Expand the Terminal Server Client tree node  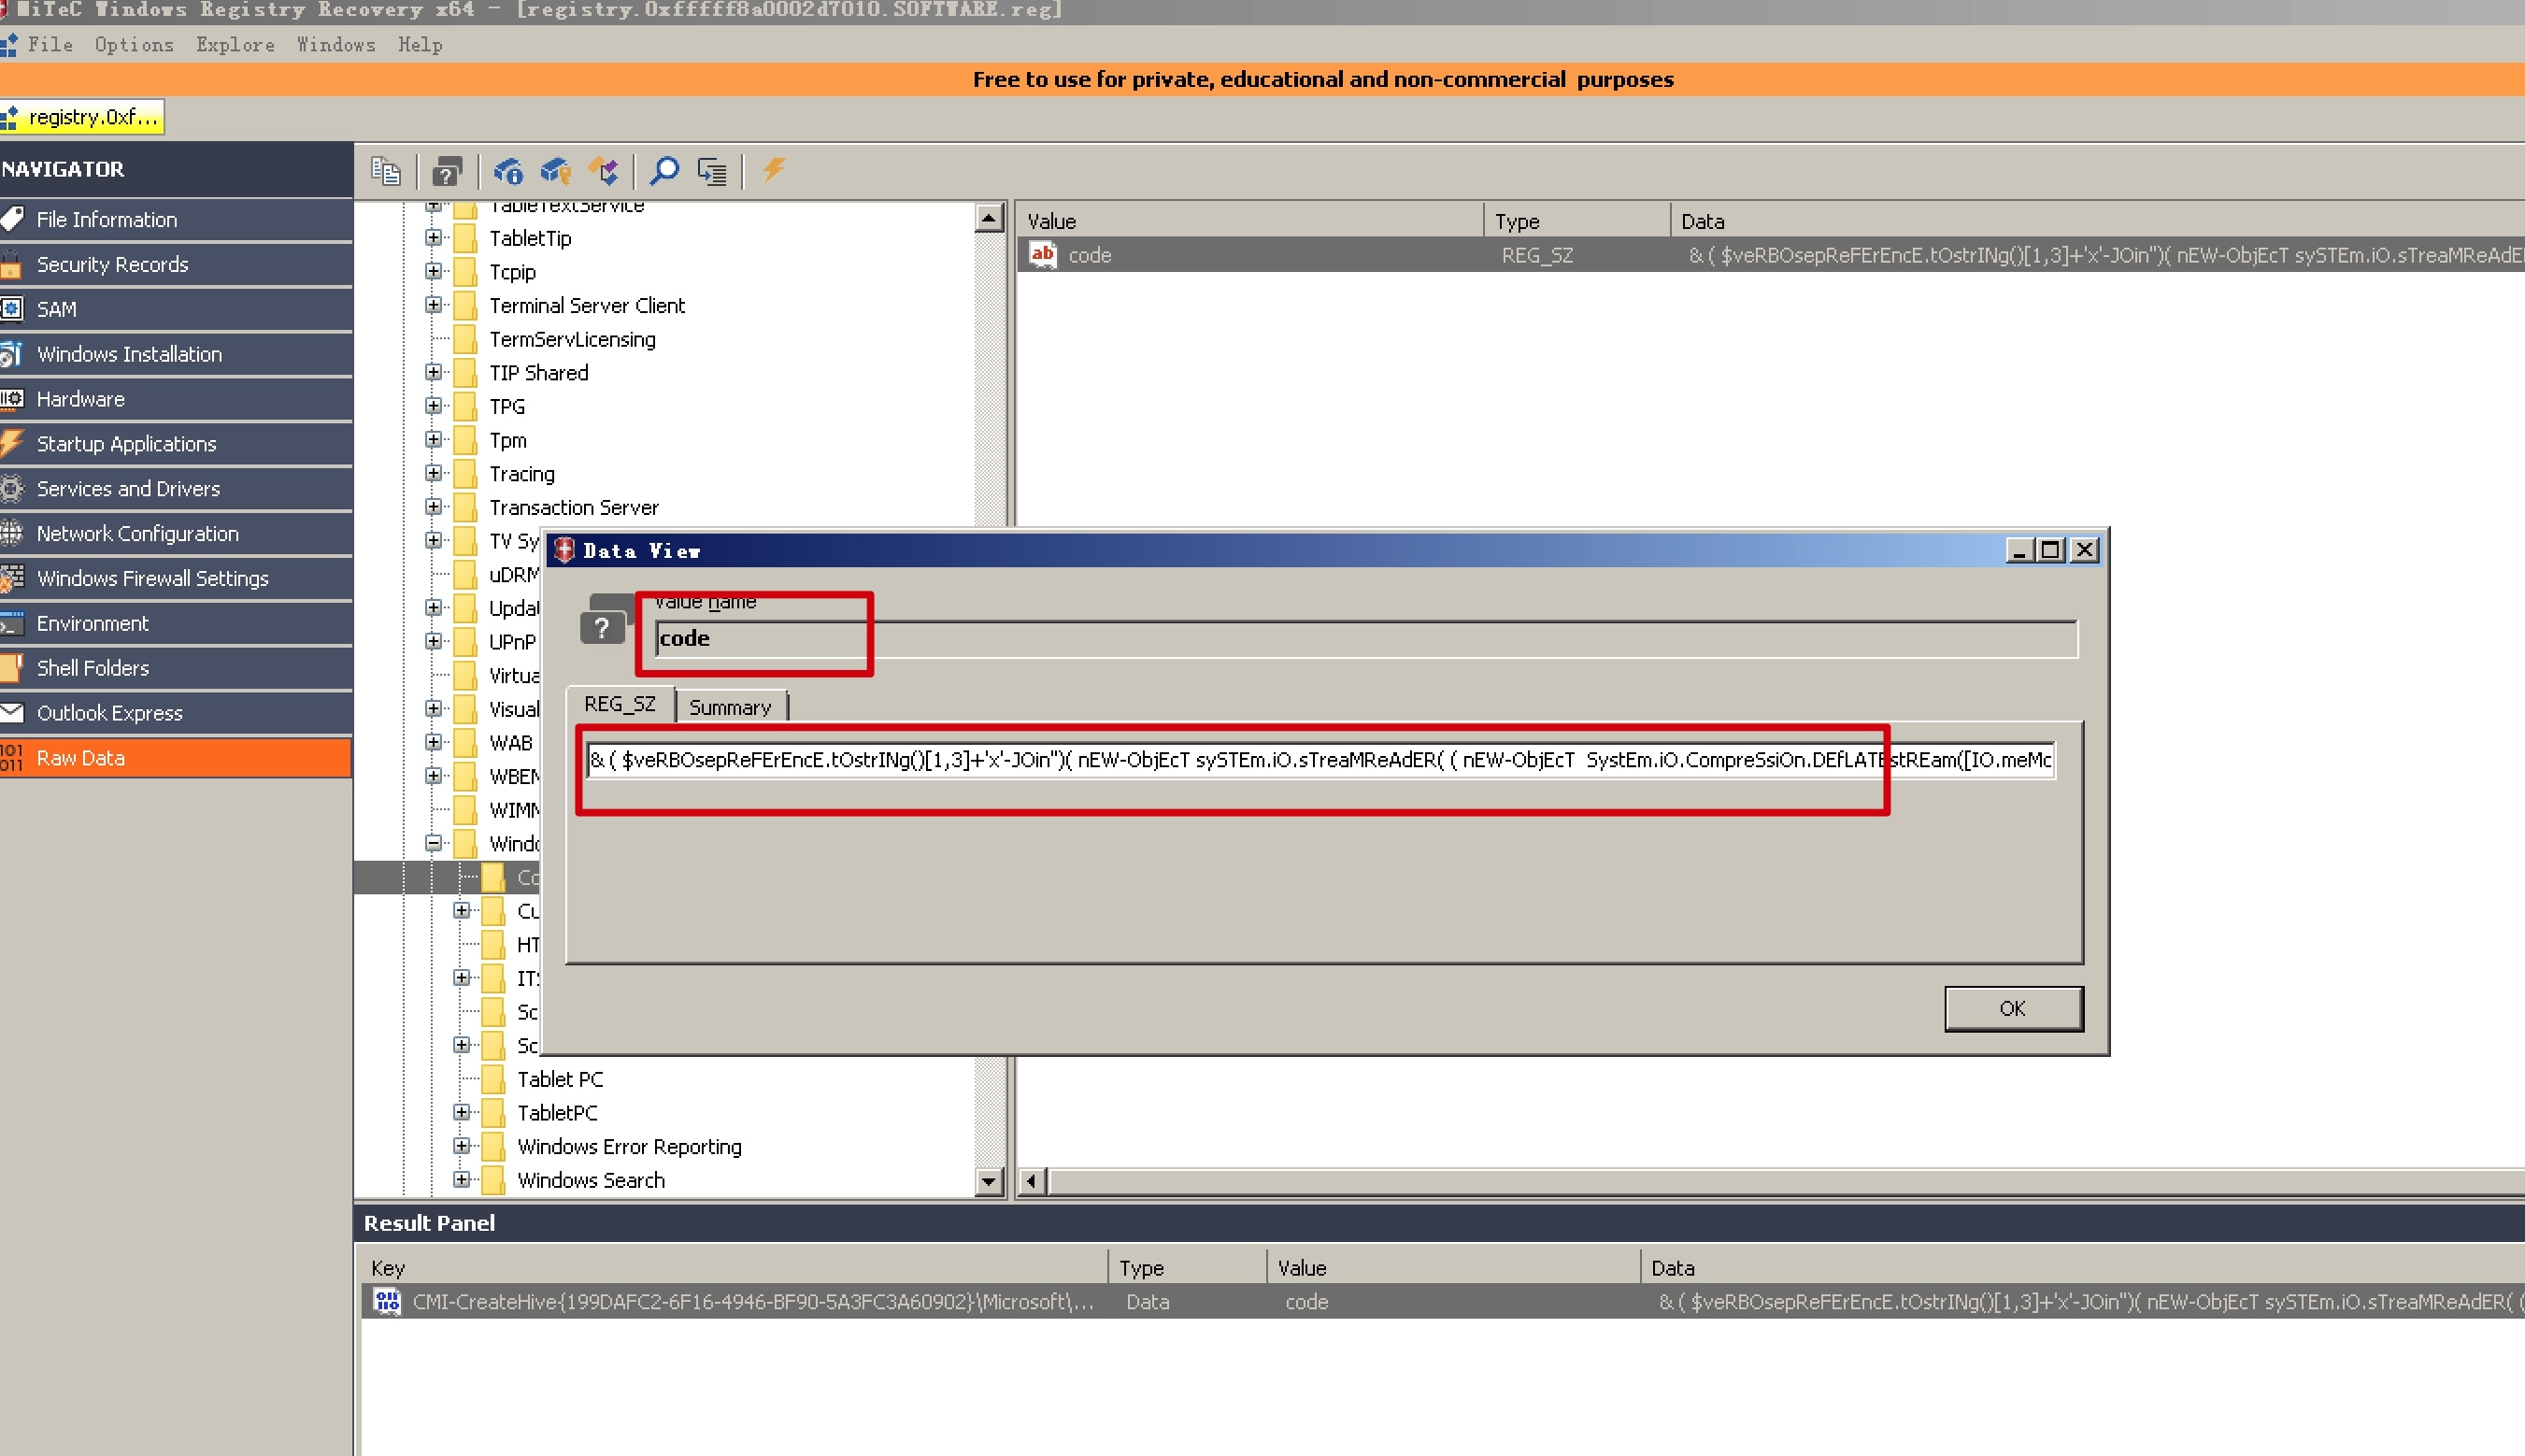coord(433,305)
